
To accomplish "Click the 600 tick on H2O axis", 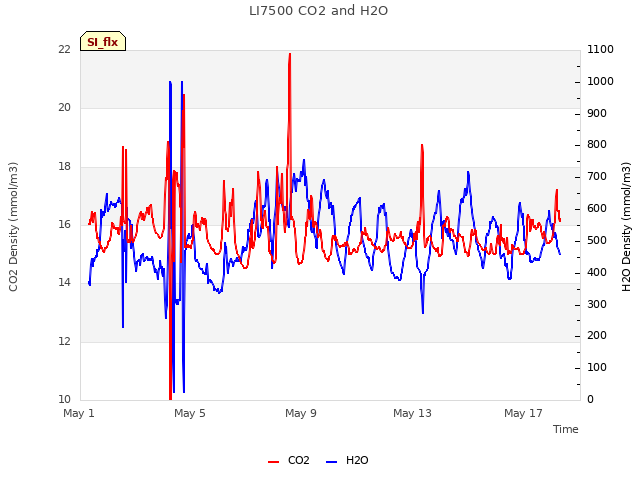I will click(597, 209).
